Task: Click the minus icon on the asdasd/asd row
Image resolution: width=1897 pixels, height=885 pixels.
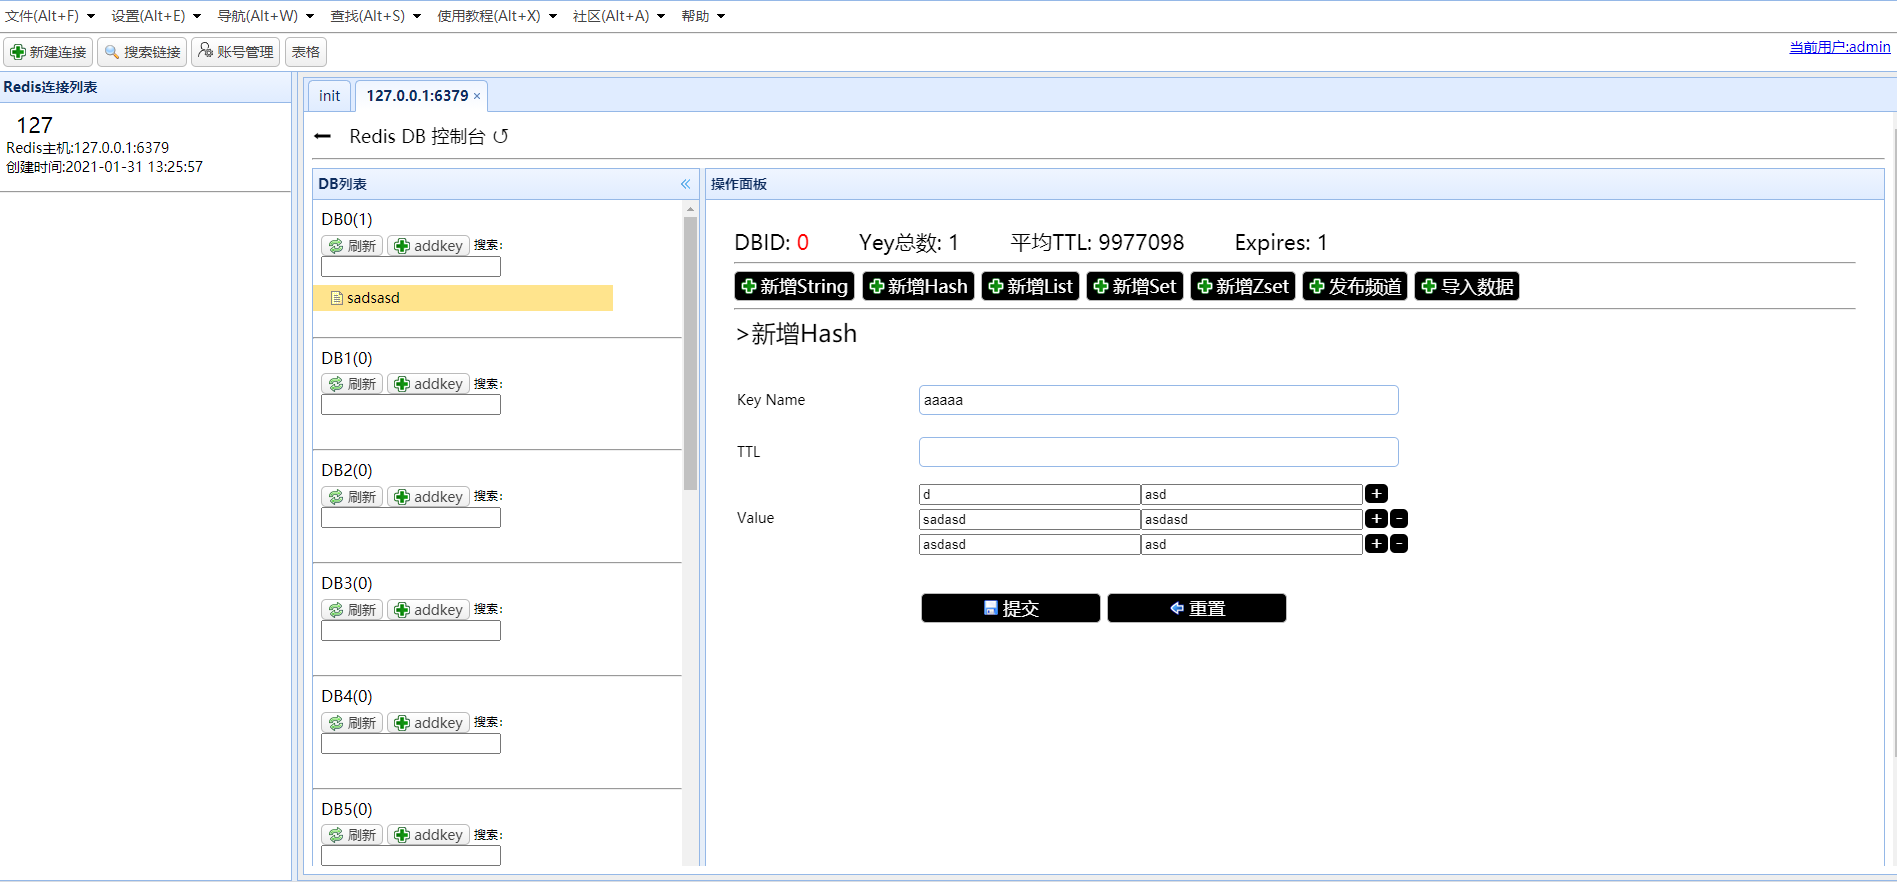Action: point(1399,544)
